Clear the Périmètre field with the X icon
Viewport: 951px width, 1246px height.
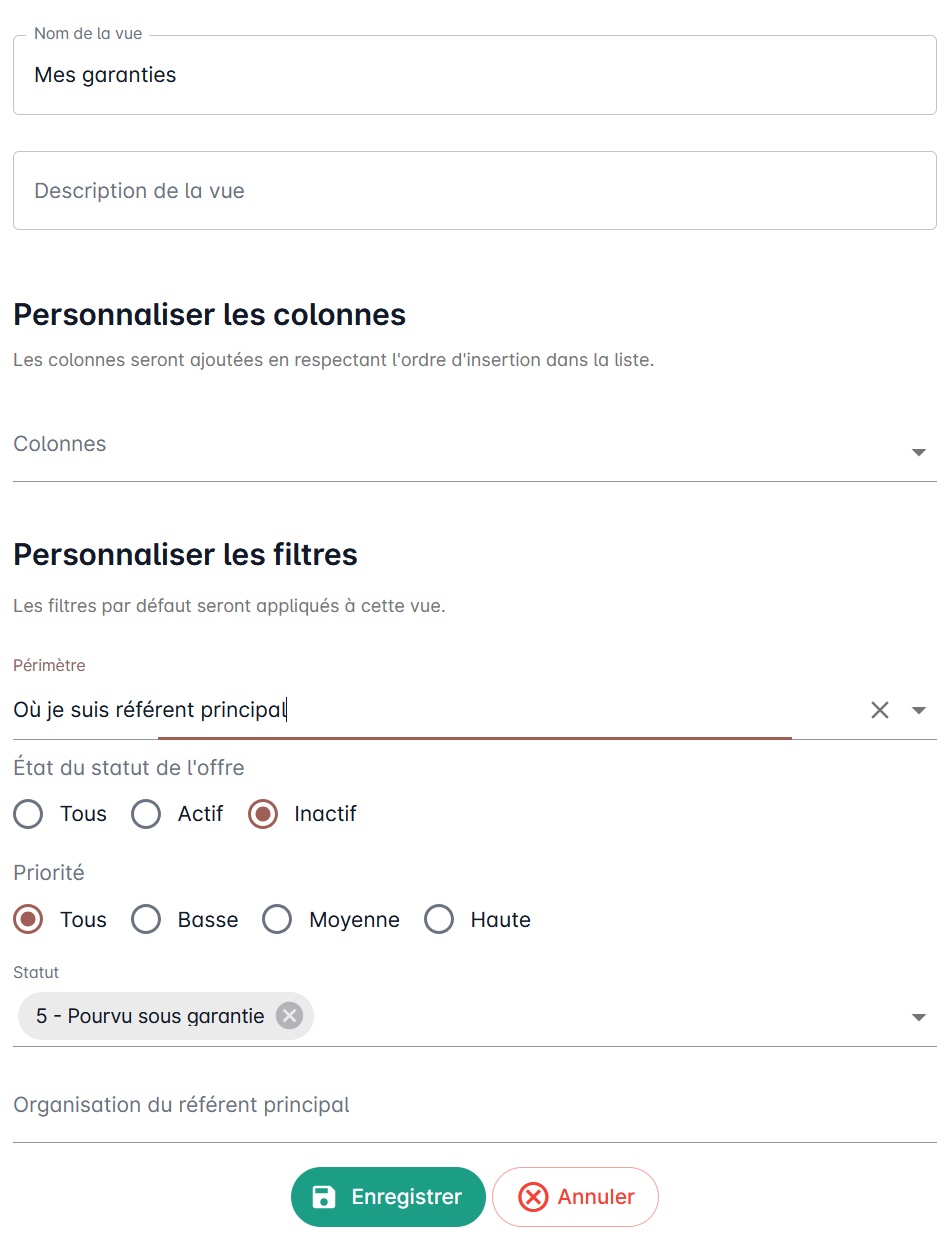880,710
